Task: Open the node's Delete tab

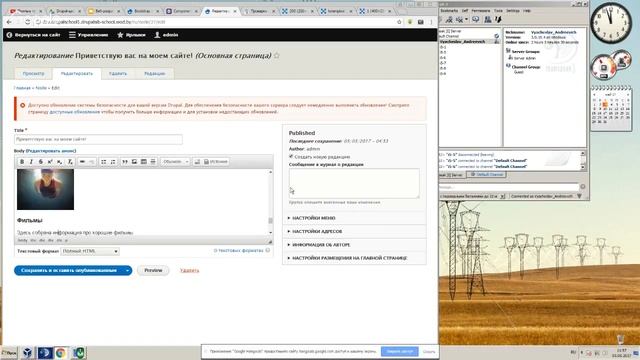Action: tap(118, 73)
